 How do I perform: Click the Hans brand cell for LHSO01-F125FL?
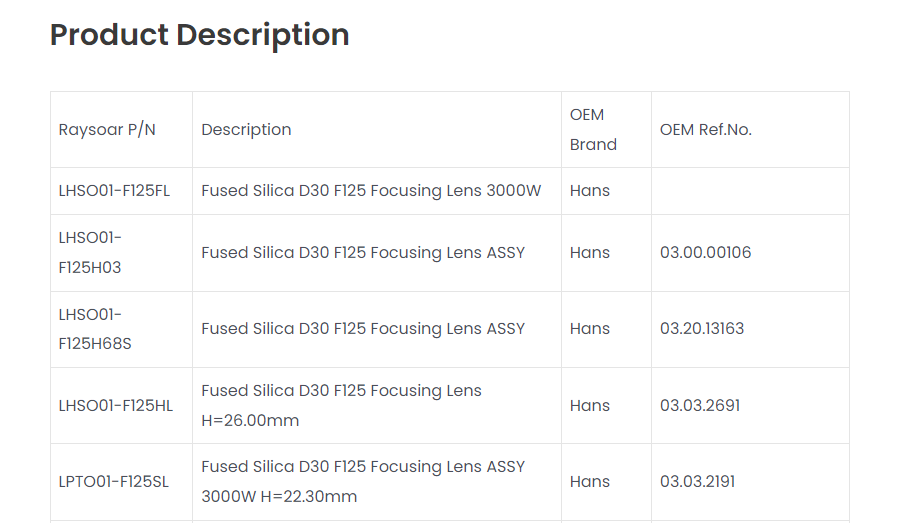590,191
